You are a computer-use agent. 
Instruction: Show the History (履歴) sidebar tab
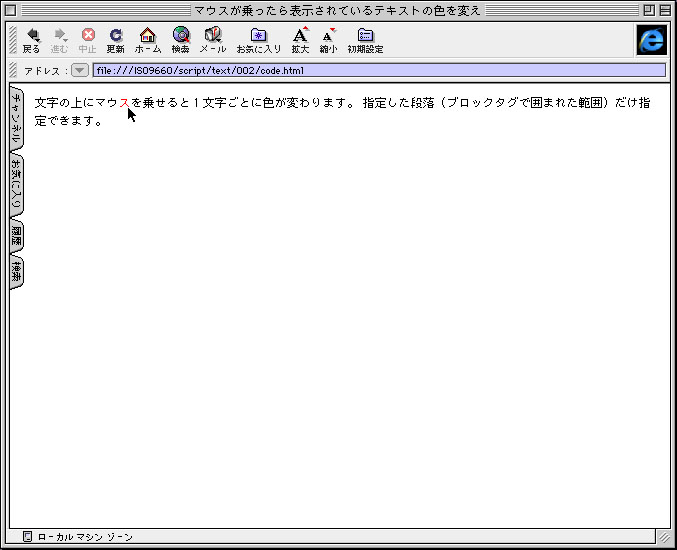coord(16,236)
